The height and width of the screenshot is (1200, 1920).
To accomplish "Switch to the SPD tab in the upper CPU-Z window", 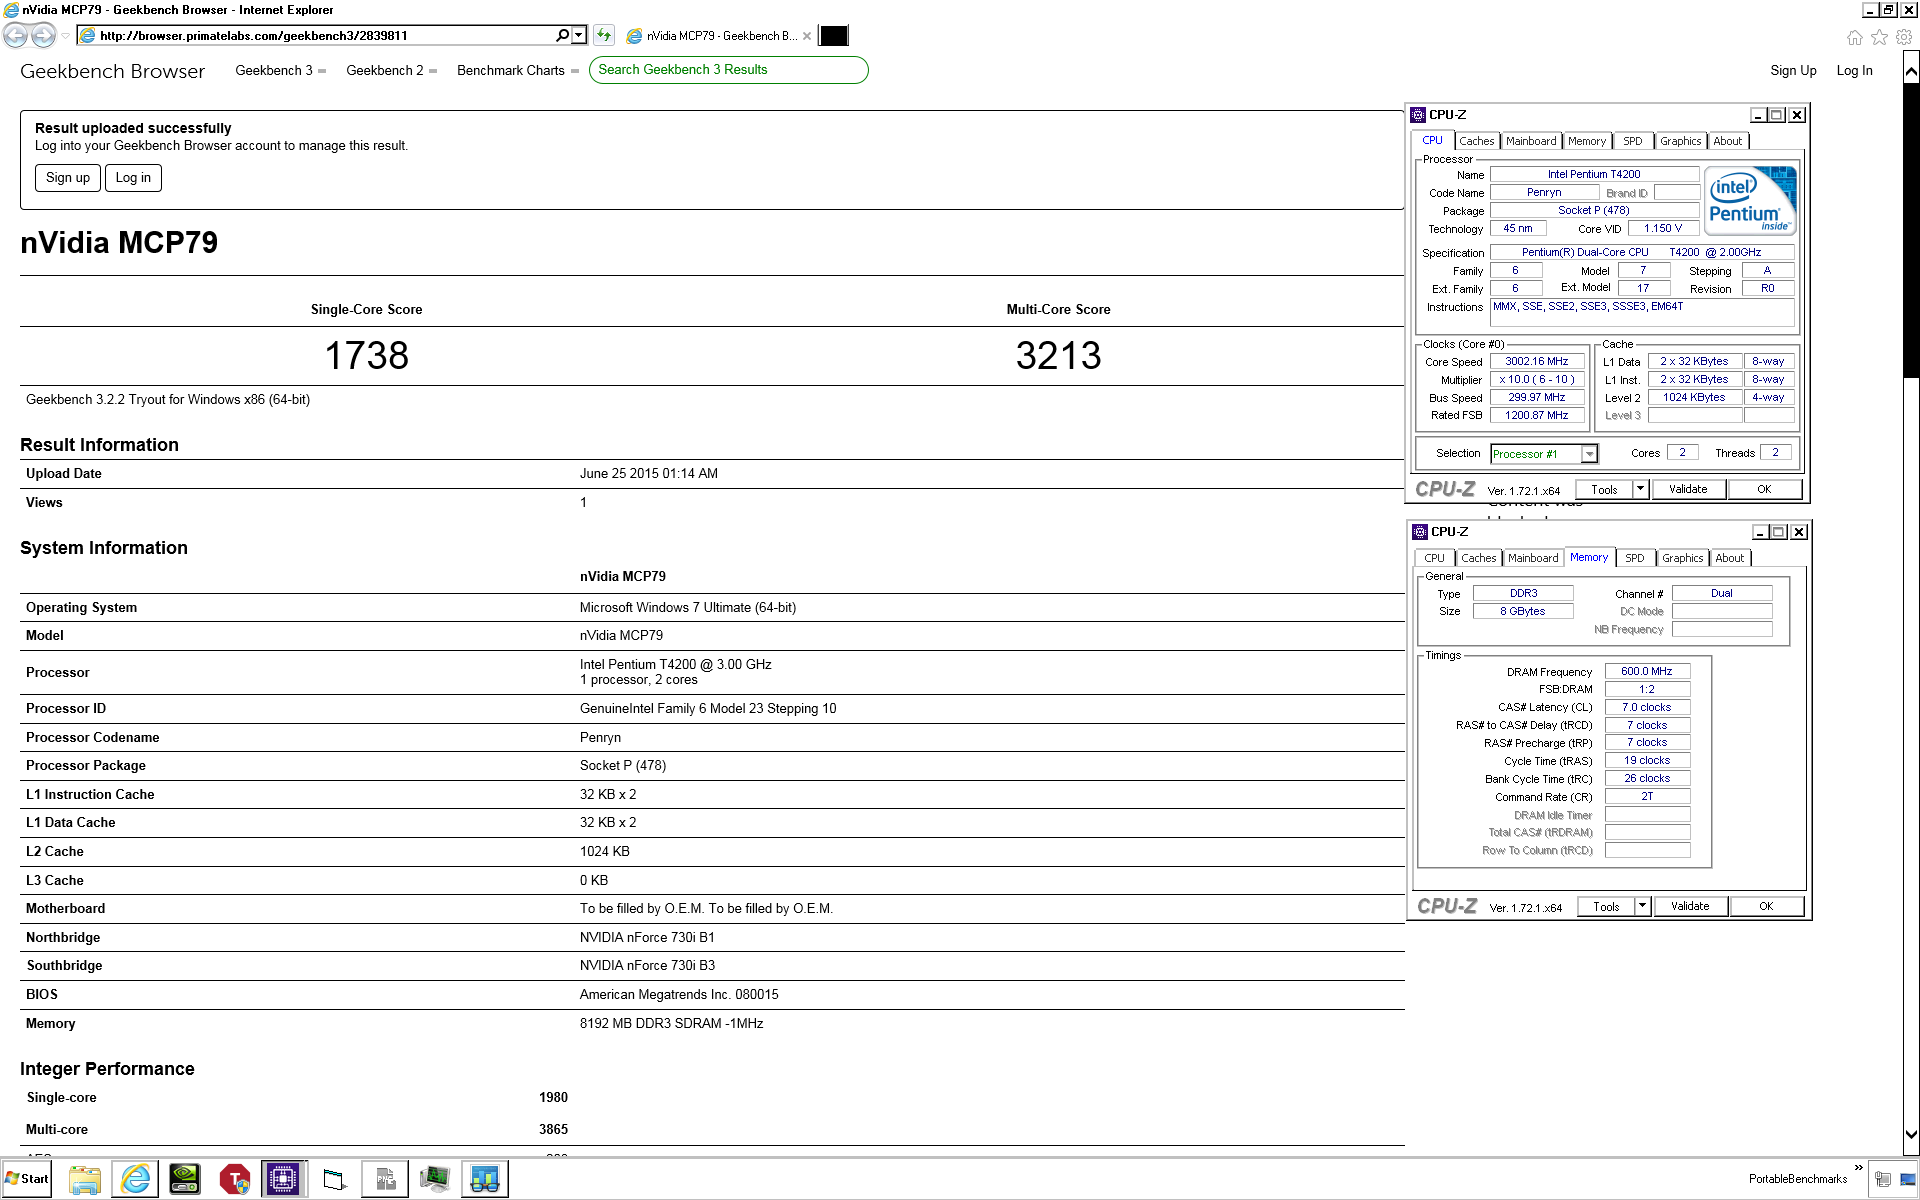I will point(1633,141).
